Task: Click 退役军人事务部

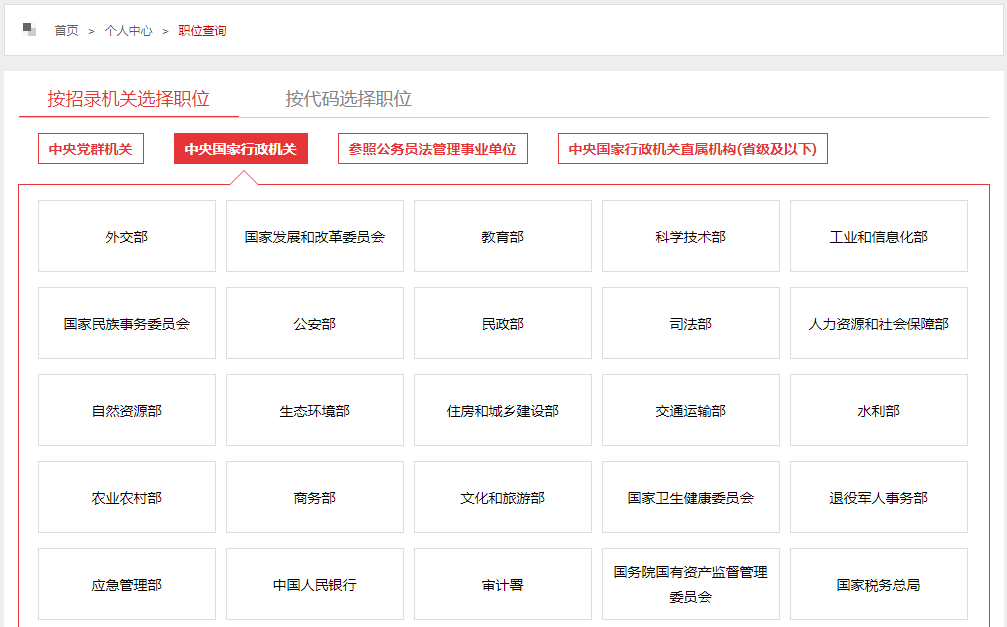Action: (x=878, y=497)
